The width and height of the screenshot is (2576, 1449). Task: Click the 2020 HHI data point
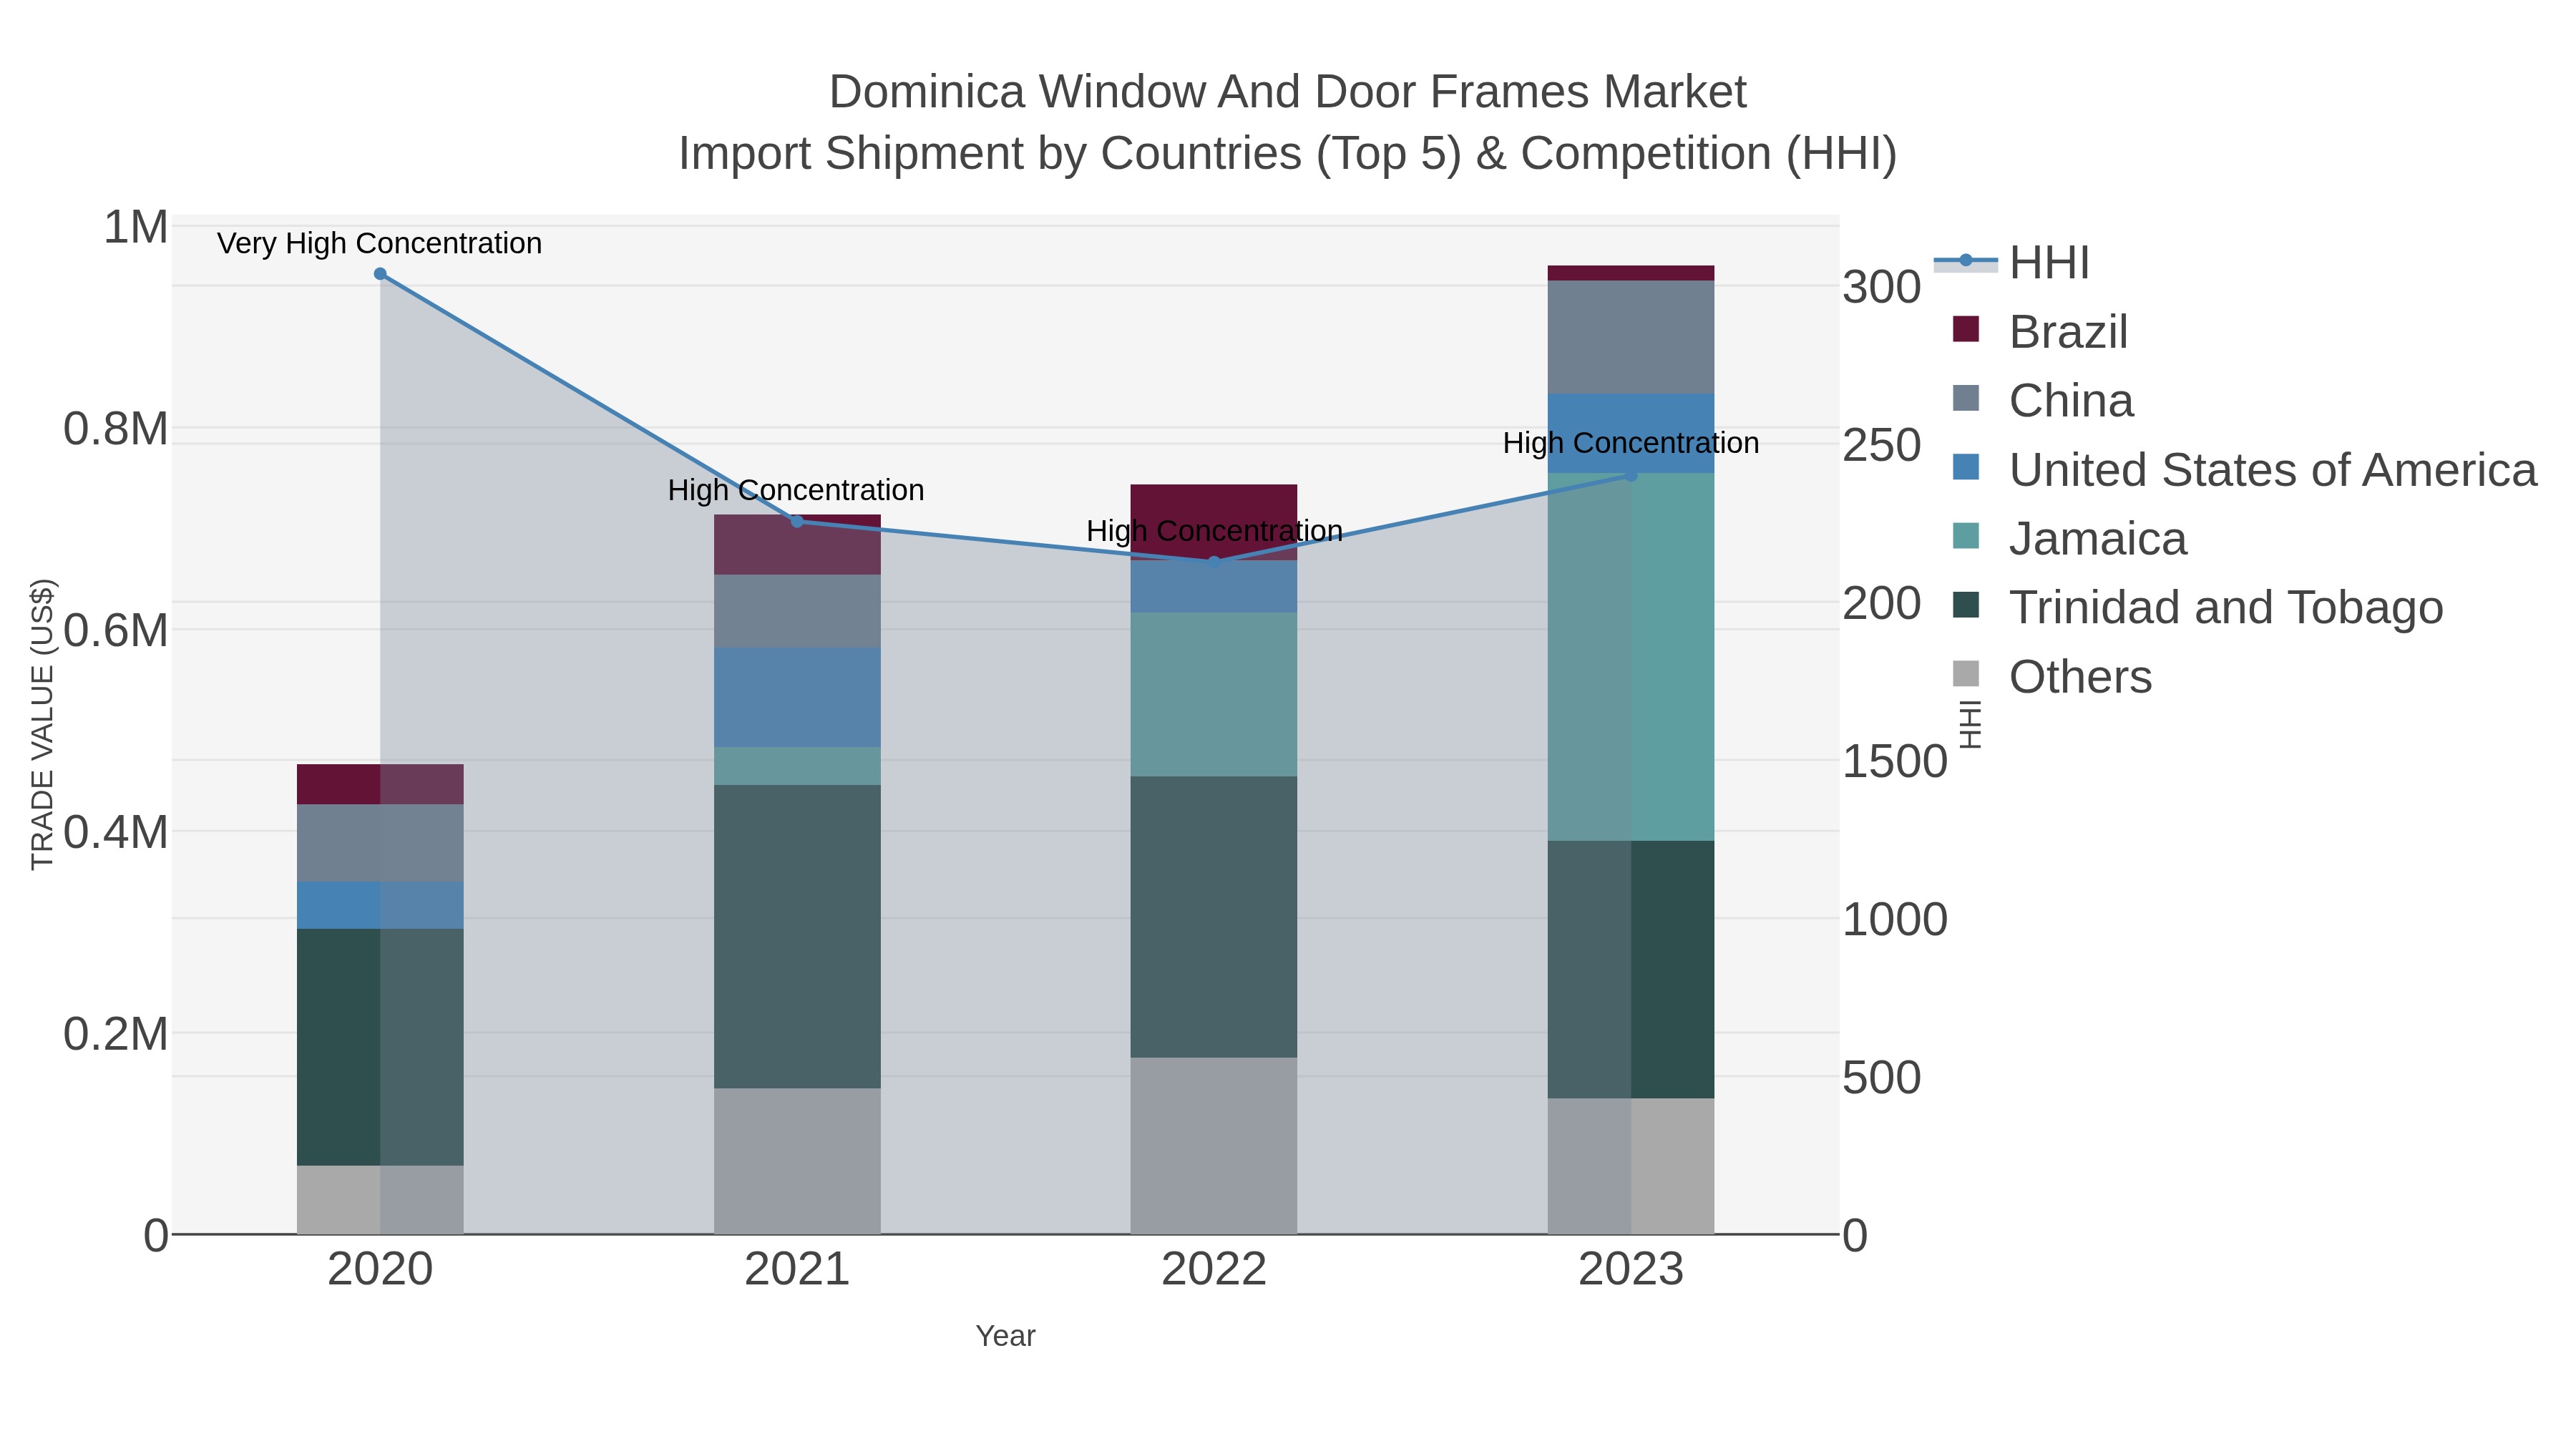pos(380,274)
